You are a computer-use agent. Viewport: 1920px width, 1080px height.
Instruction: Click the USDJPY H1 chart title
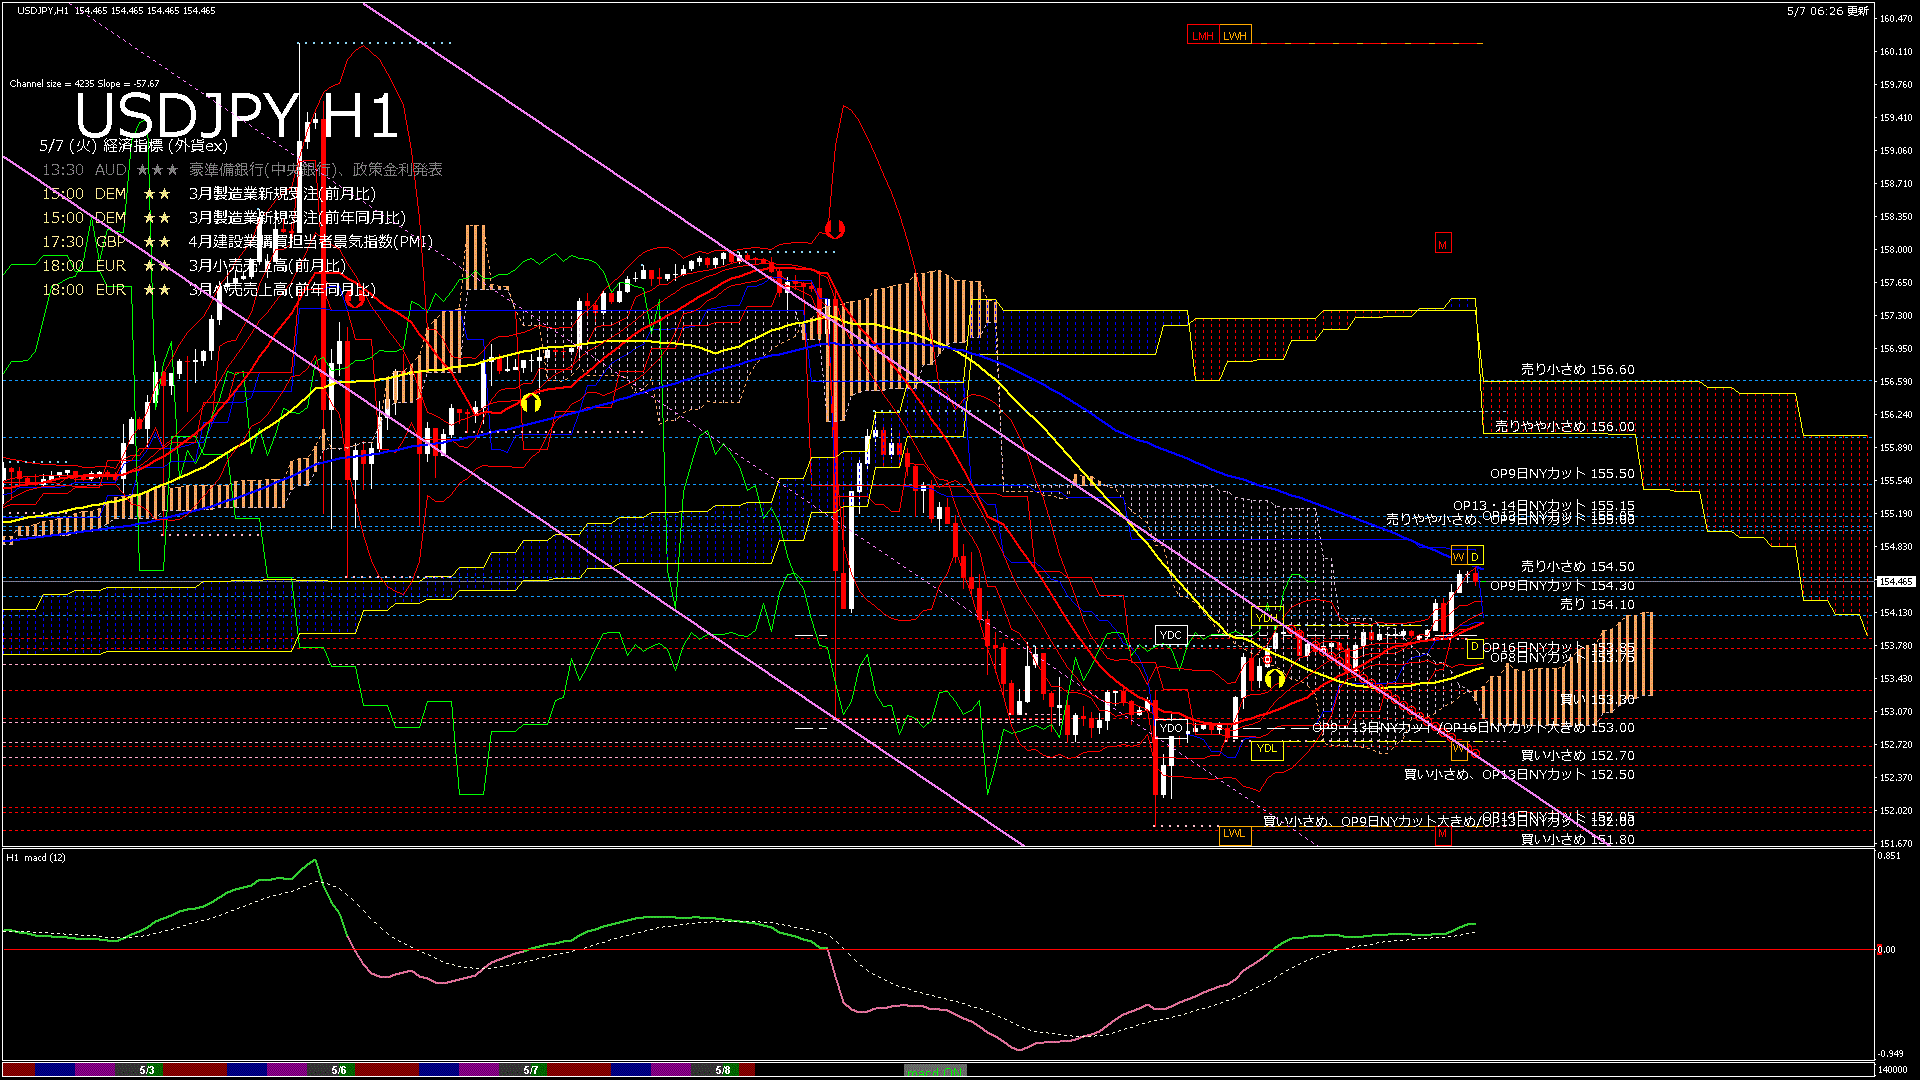(x=236, y=115)
